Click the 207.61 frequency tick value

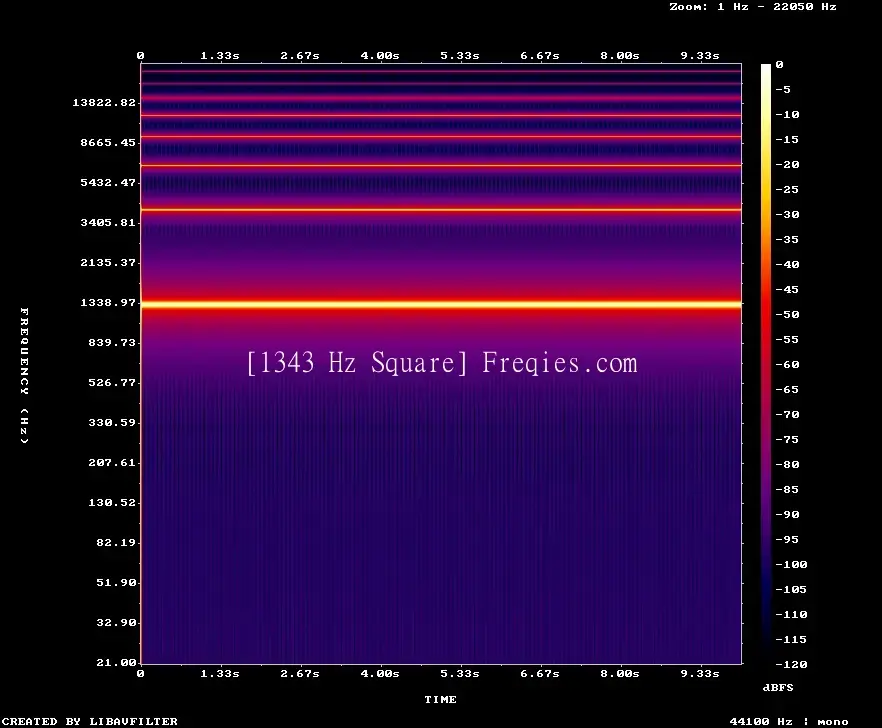pos(112,462)
